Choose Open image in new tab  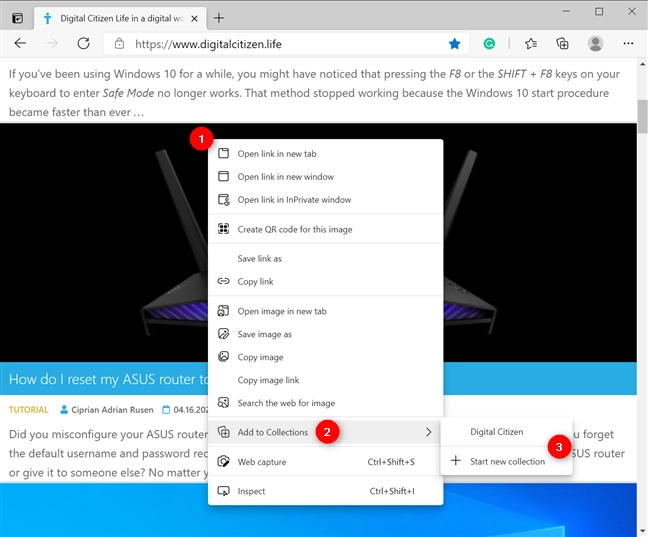pyautogui.click(x=326, y=311)
